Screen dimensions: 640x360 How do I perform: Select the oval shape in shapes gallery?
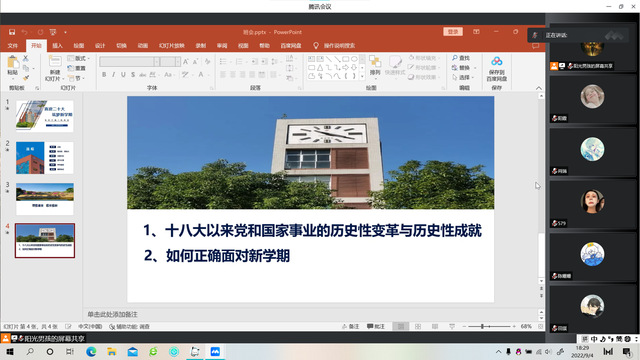[x=354, y=59]
